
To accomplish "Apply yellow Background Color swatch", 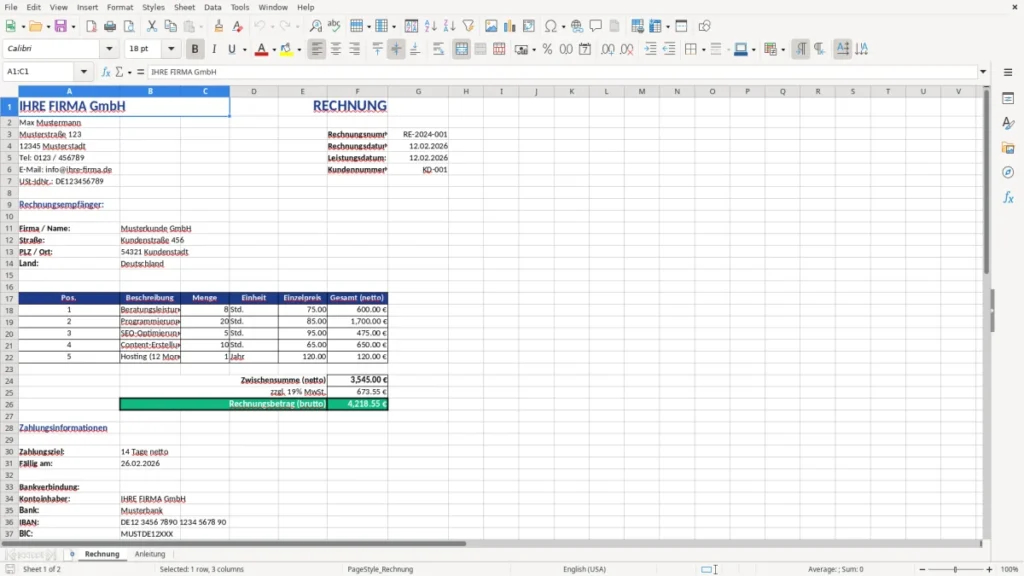I will click(286, 49).
